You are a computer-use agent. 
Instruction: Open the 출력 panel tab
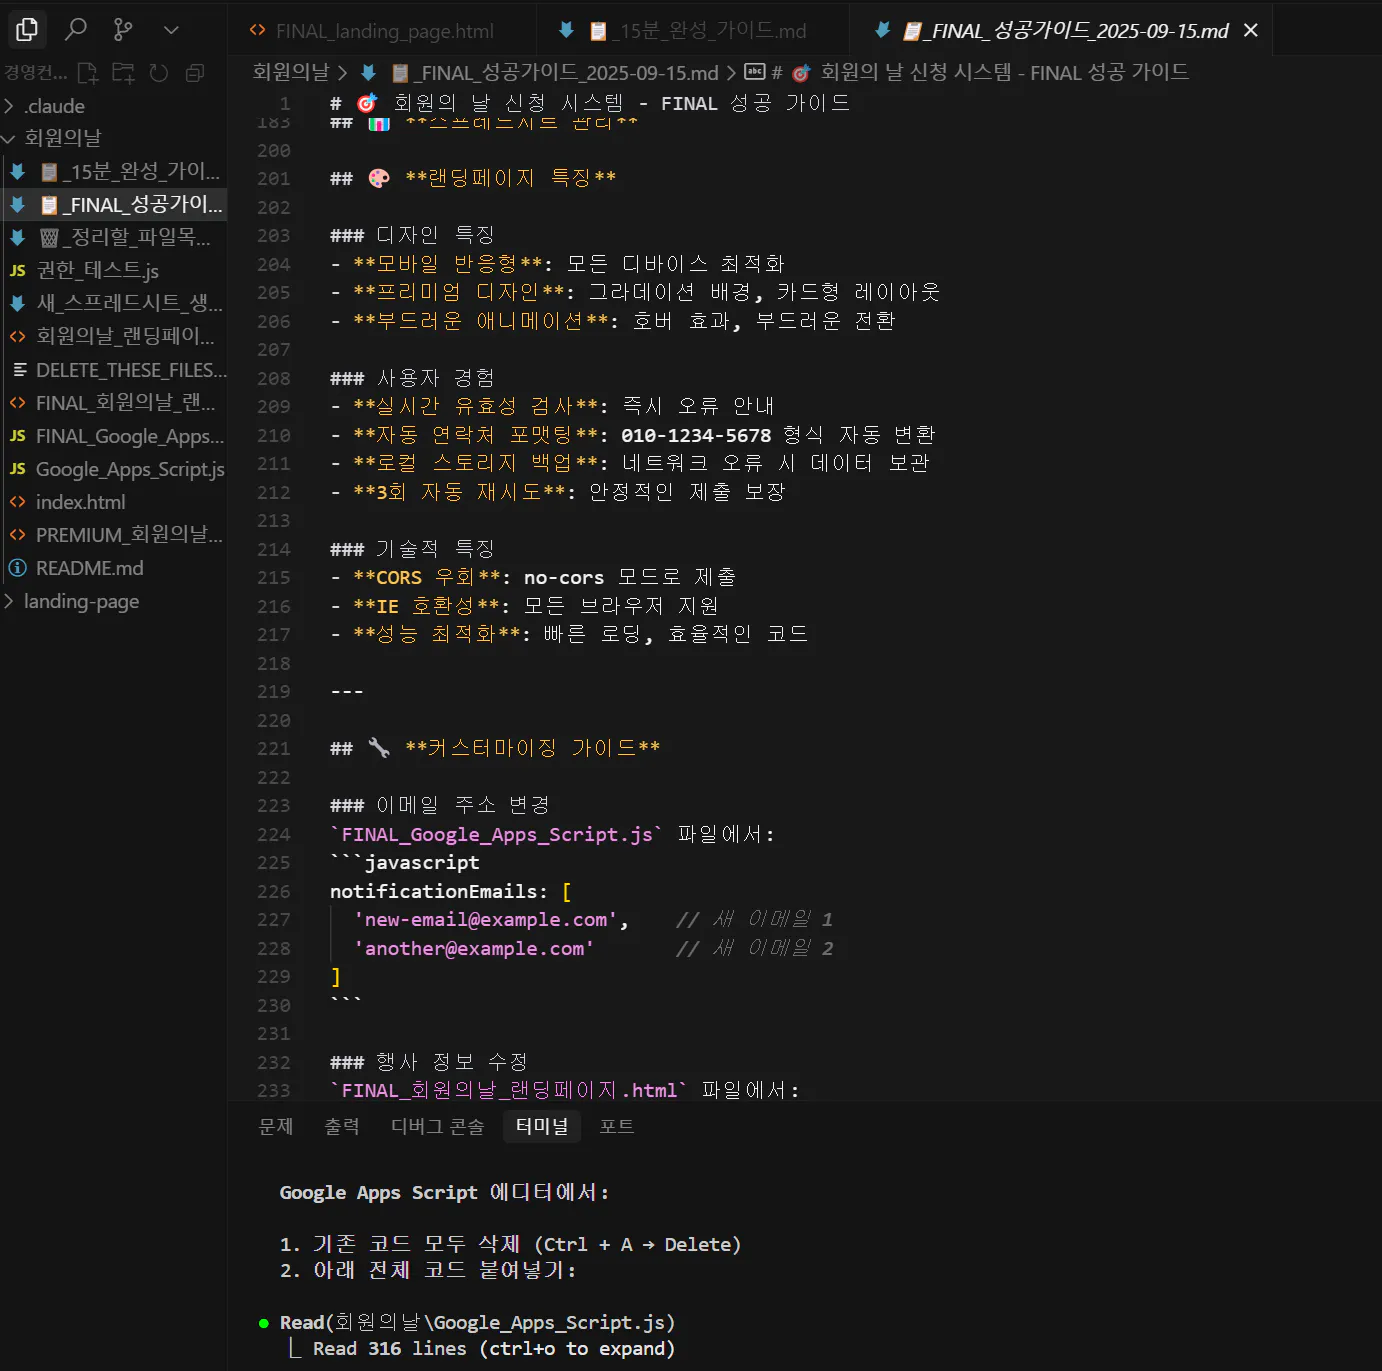[x=342, y=1127]
